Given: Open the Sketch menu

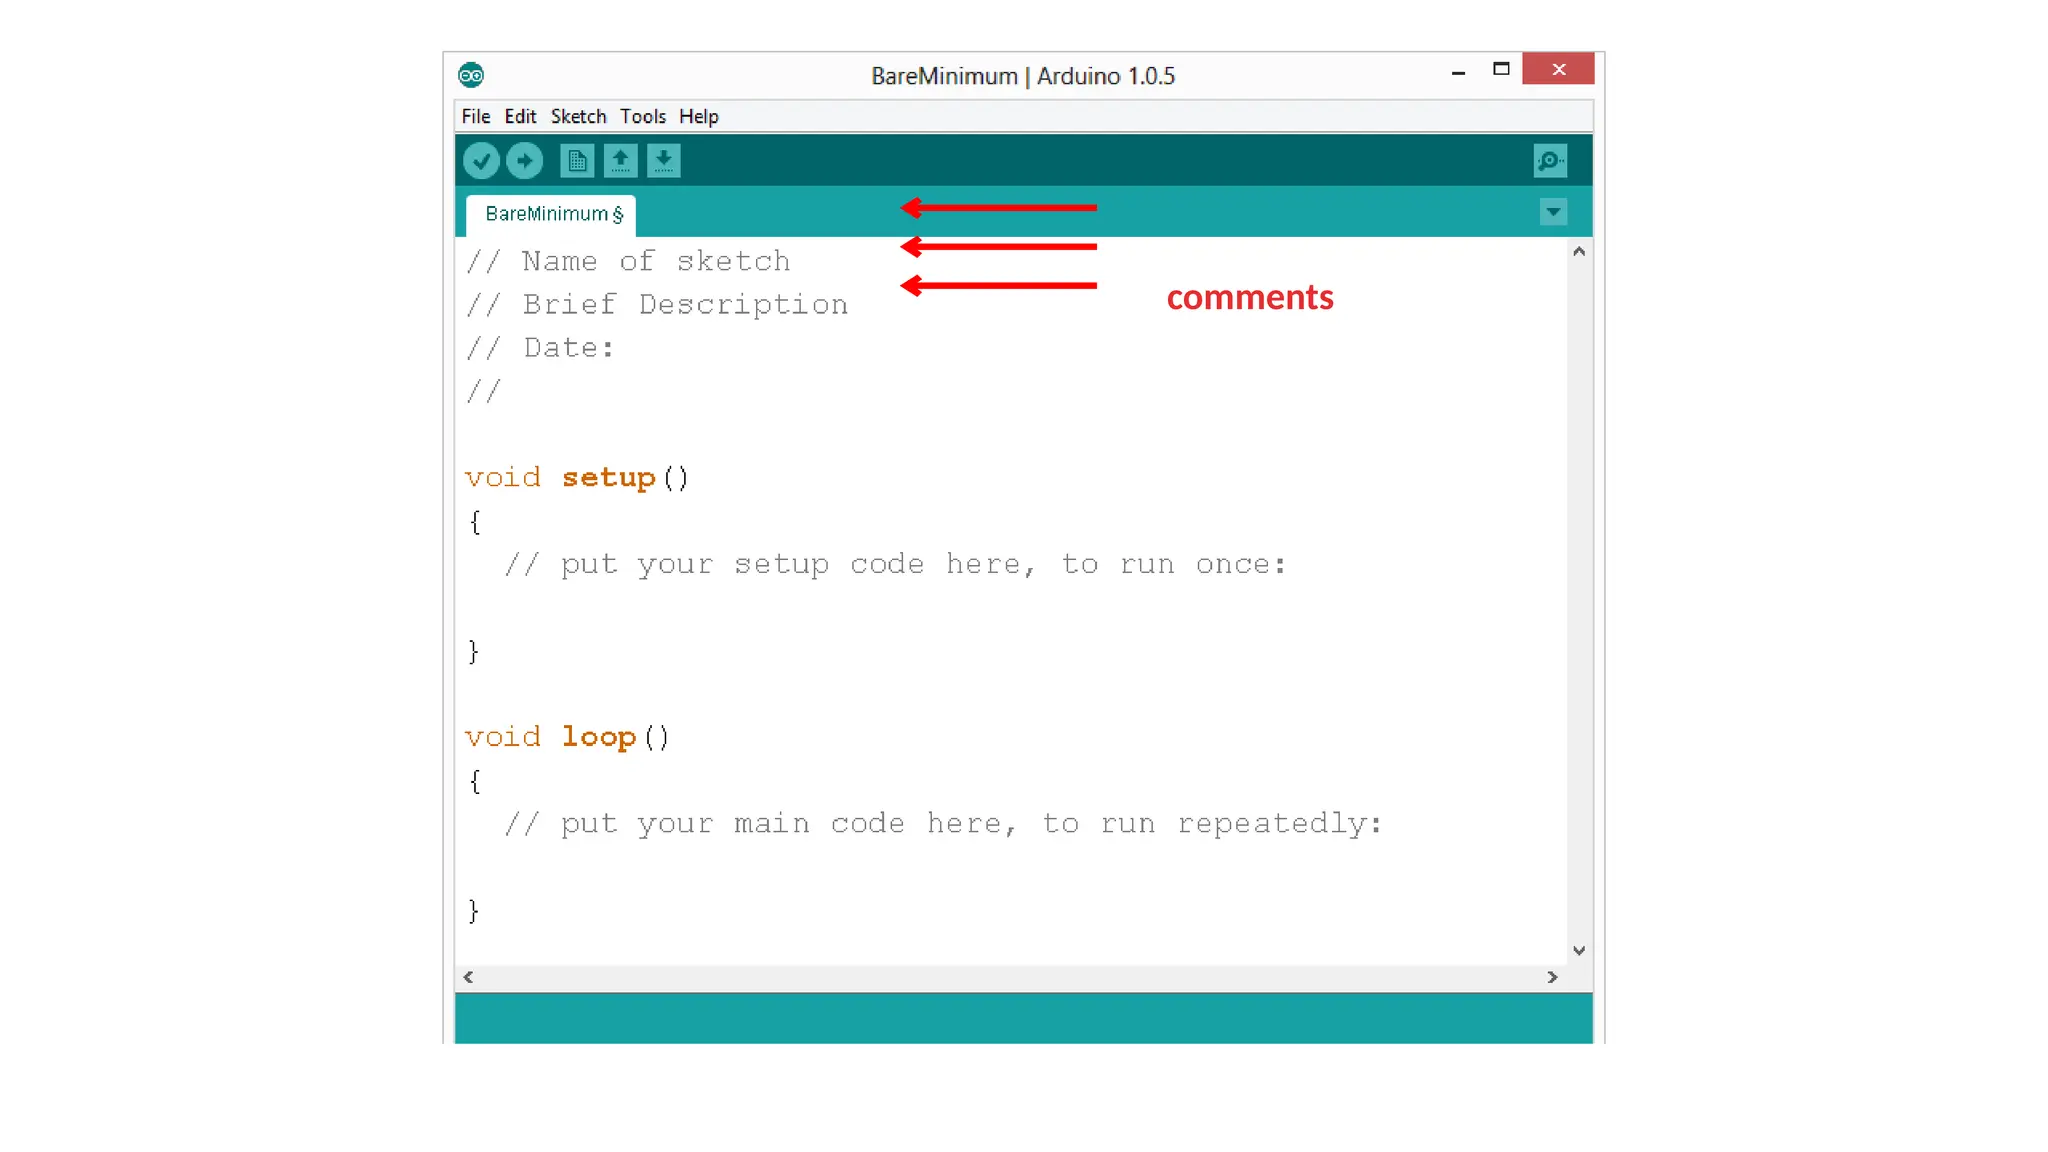Looking at the screenshot, I should pyautogui.click(x=578, y=116).
